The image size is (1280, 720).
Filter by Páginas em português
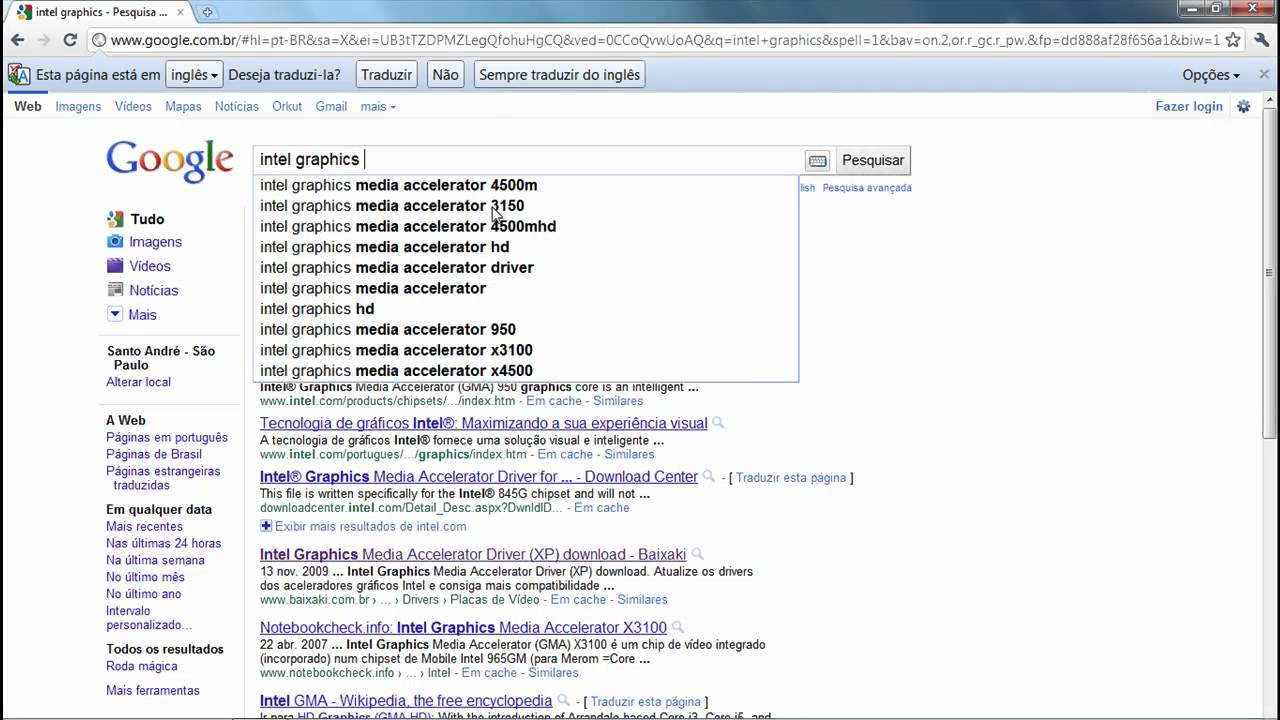click(167, 437)
